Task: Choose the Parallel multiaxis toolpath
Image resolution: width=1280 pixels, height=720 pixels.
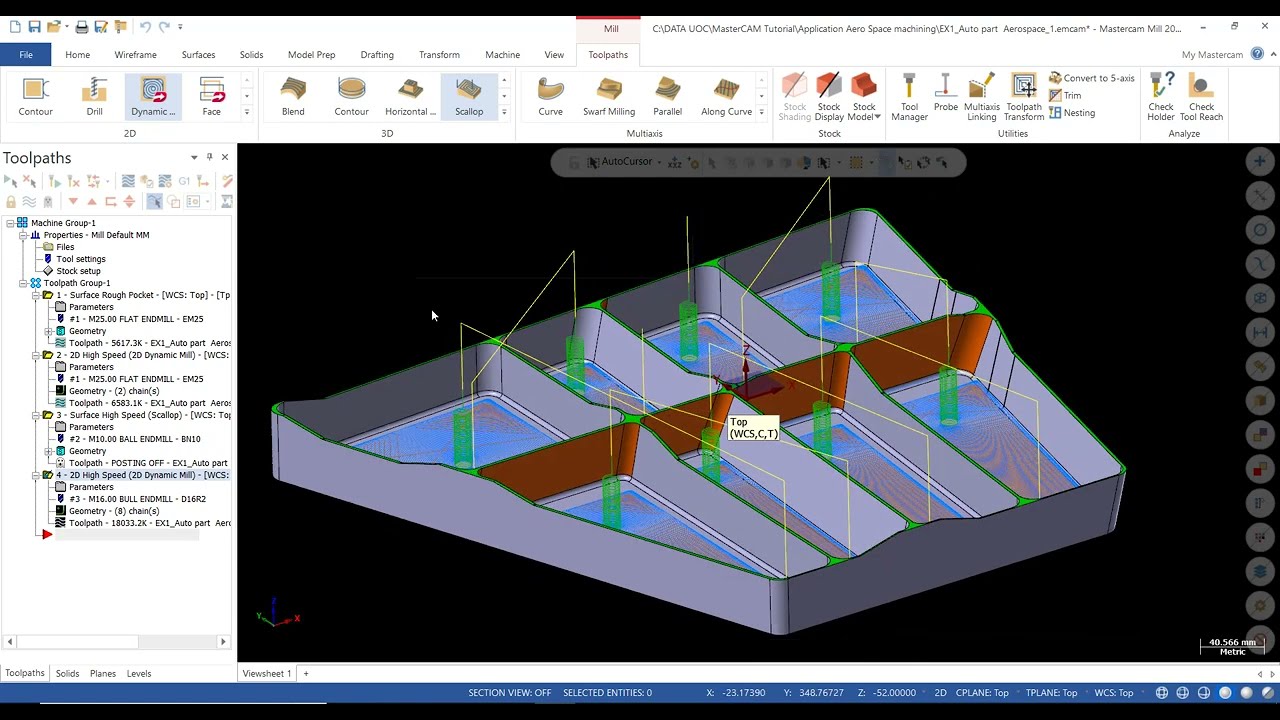Action: pyautogui.click(x=667, y=96)
